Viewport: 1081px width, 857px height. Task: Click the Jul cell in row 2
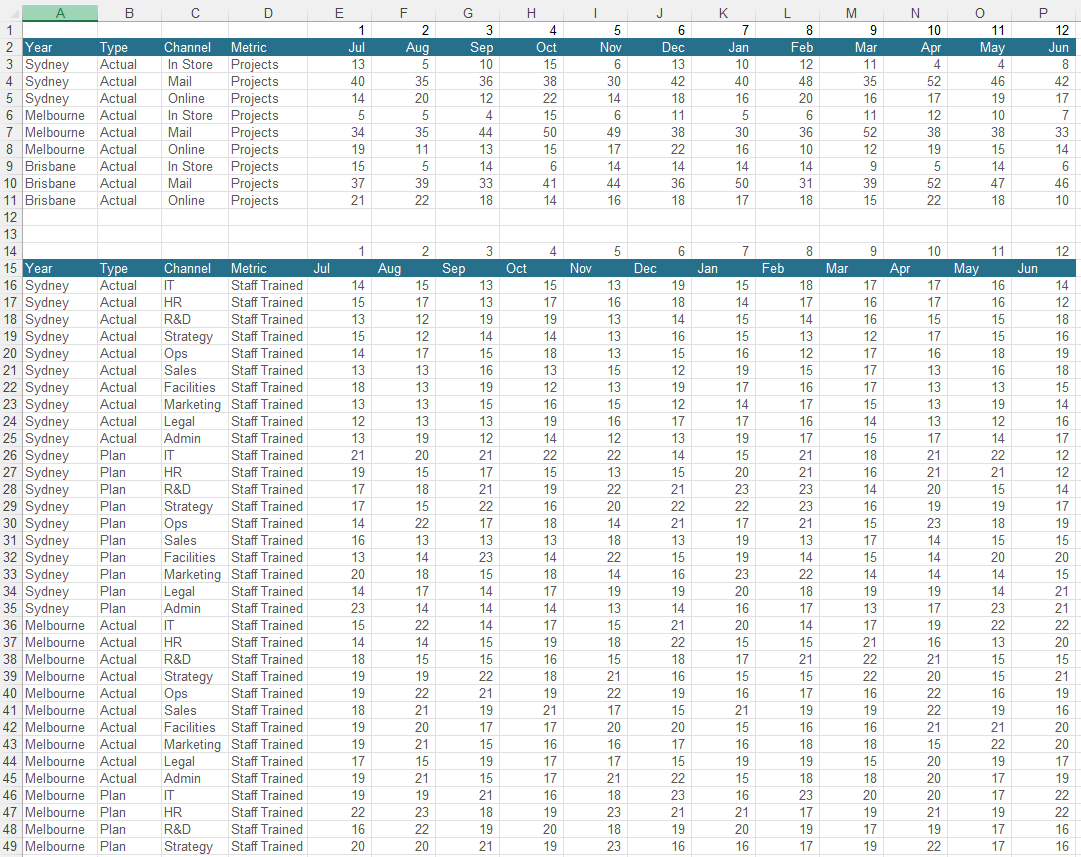click(x=339, y=47)
